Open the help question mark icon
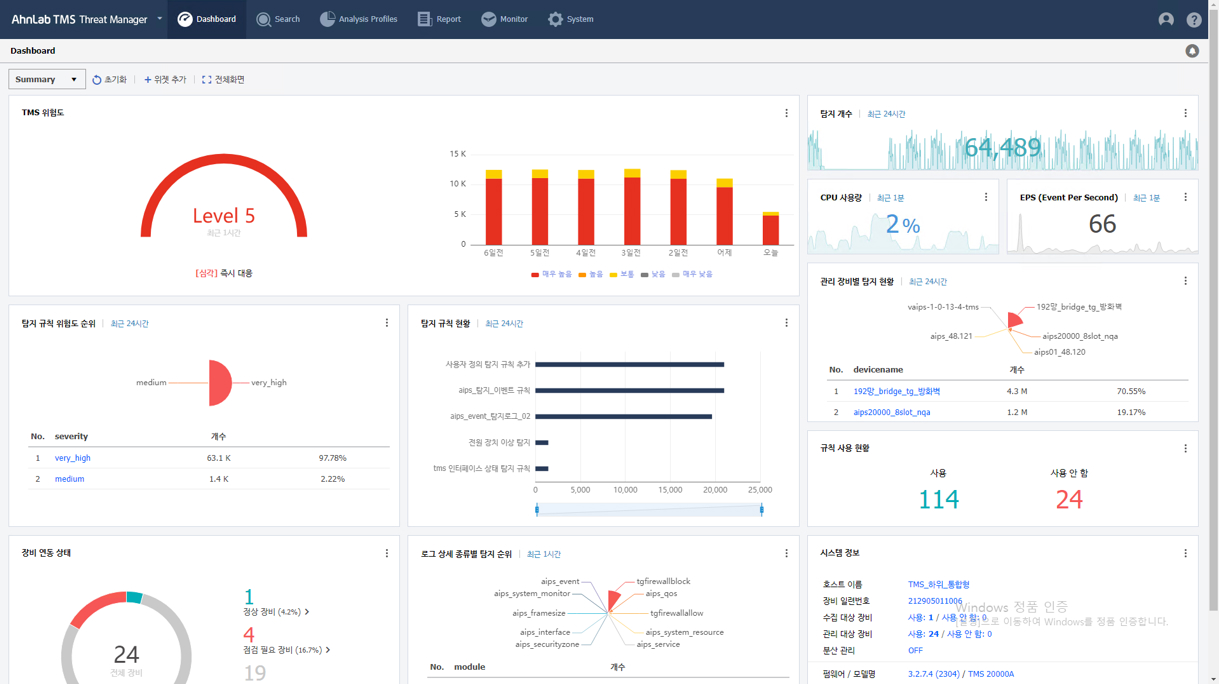 [1193, 19]
